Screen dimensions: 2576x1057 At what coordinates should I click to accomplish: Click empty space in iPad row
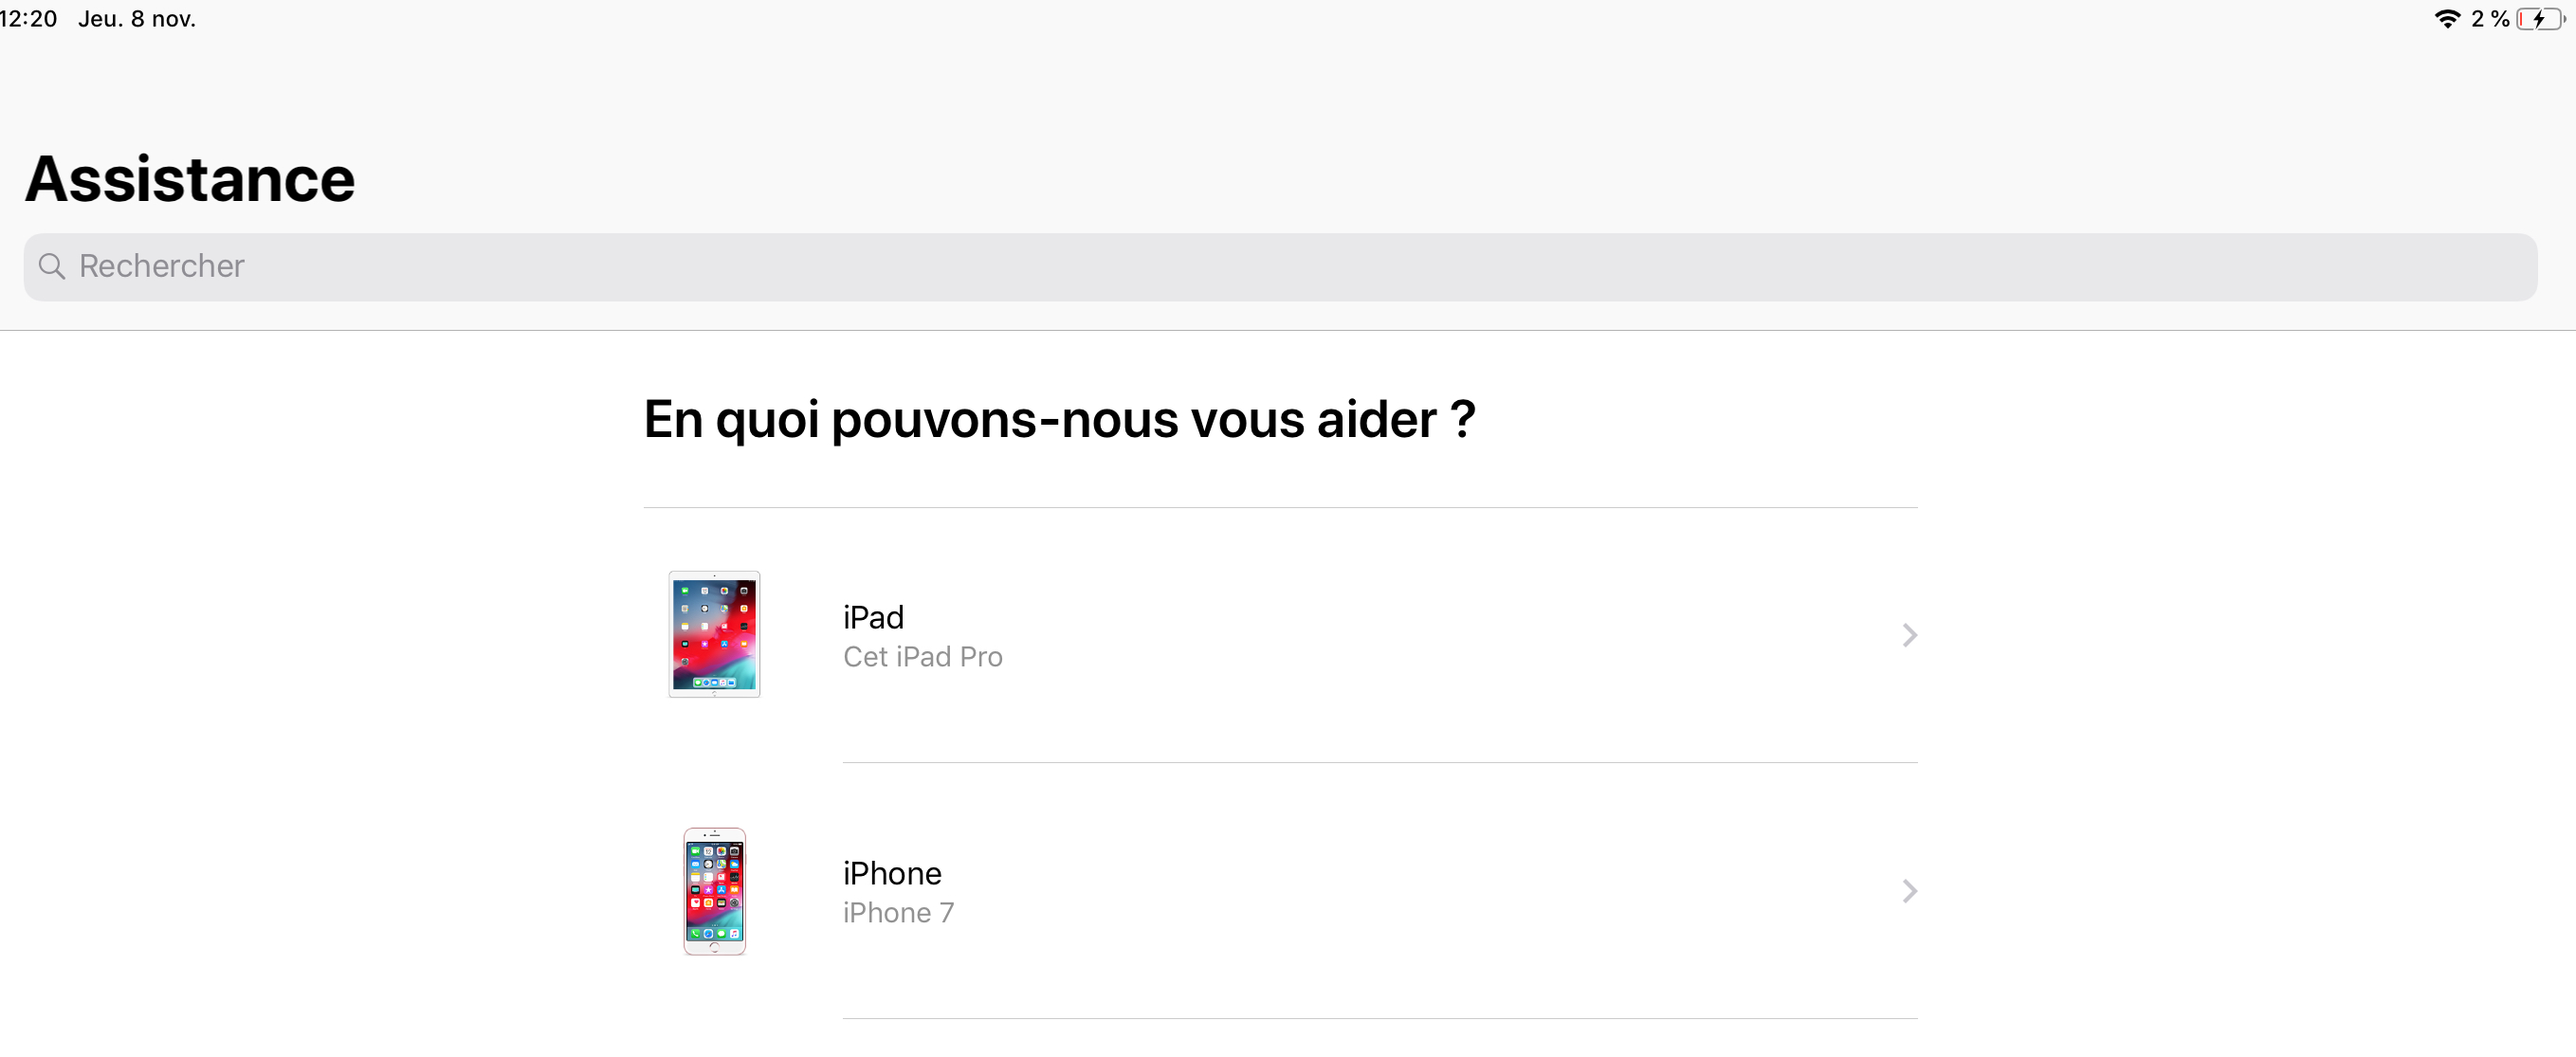1400,635
